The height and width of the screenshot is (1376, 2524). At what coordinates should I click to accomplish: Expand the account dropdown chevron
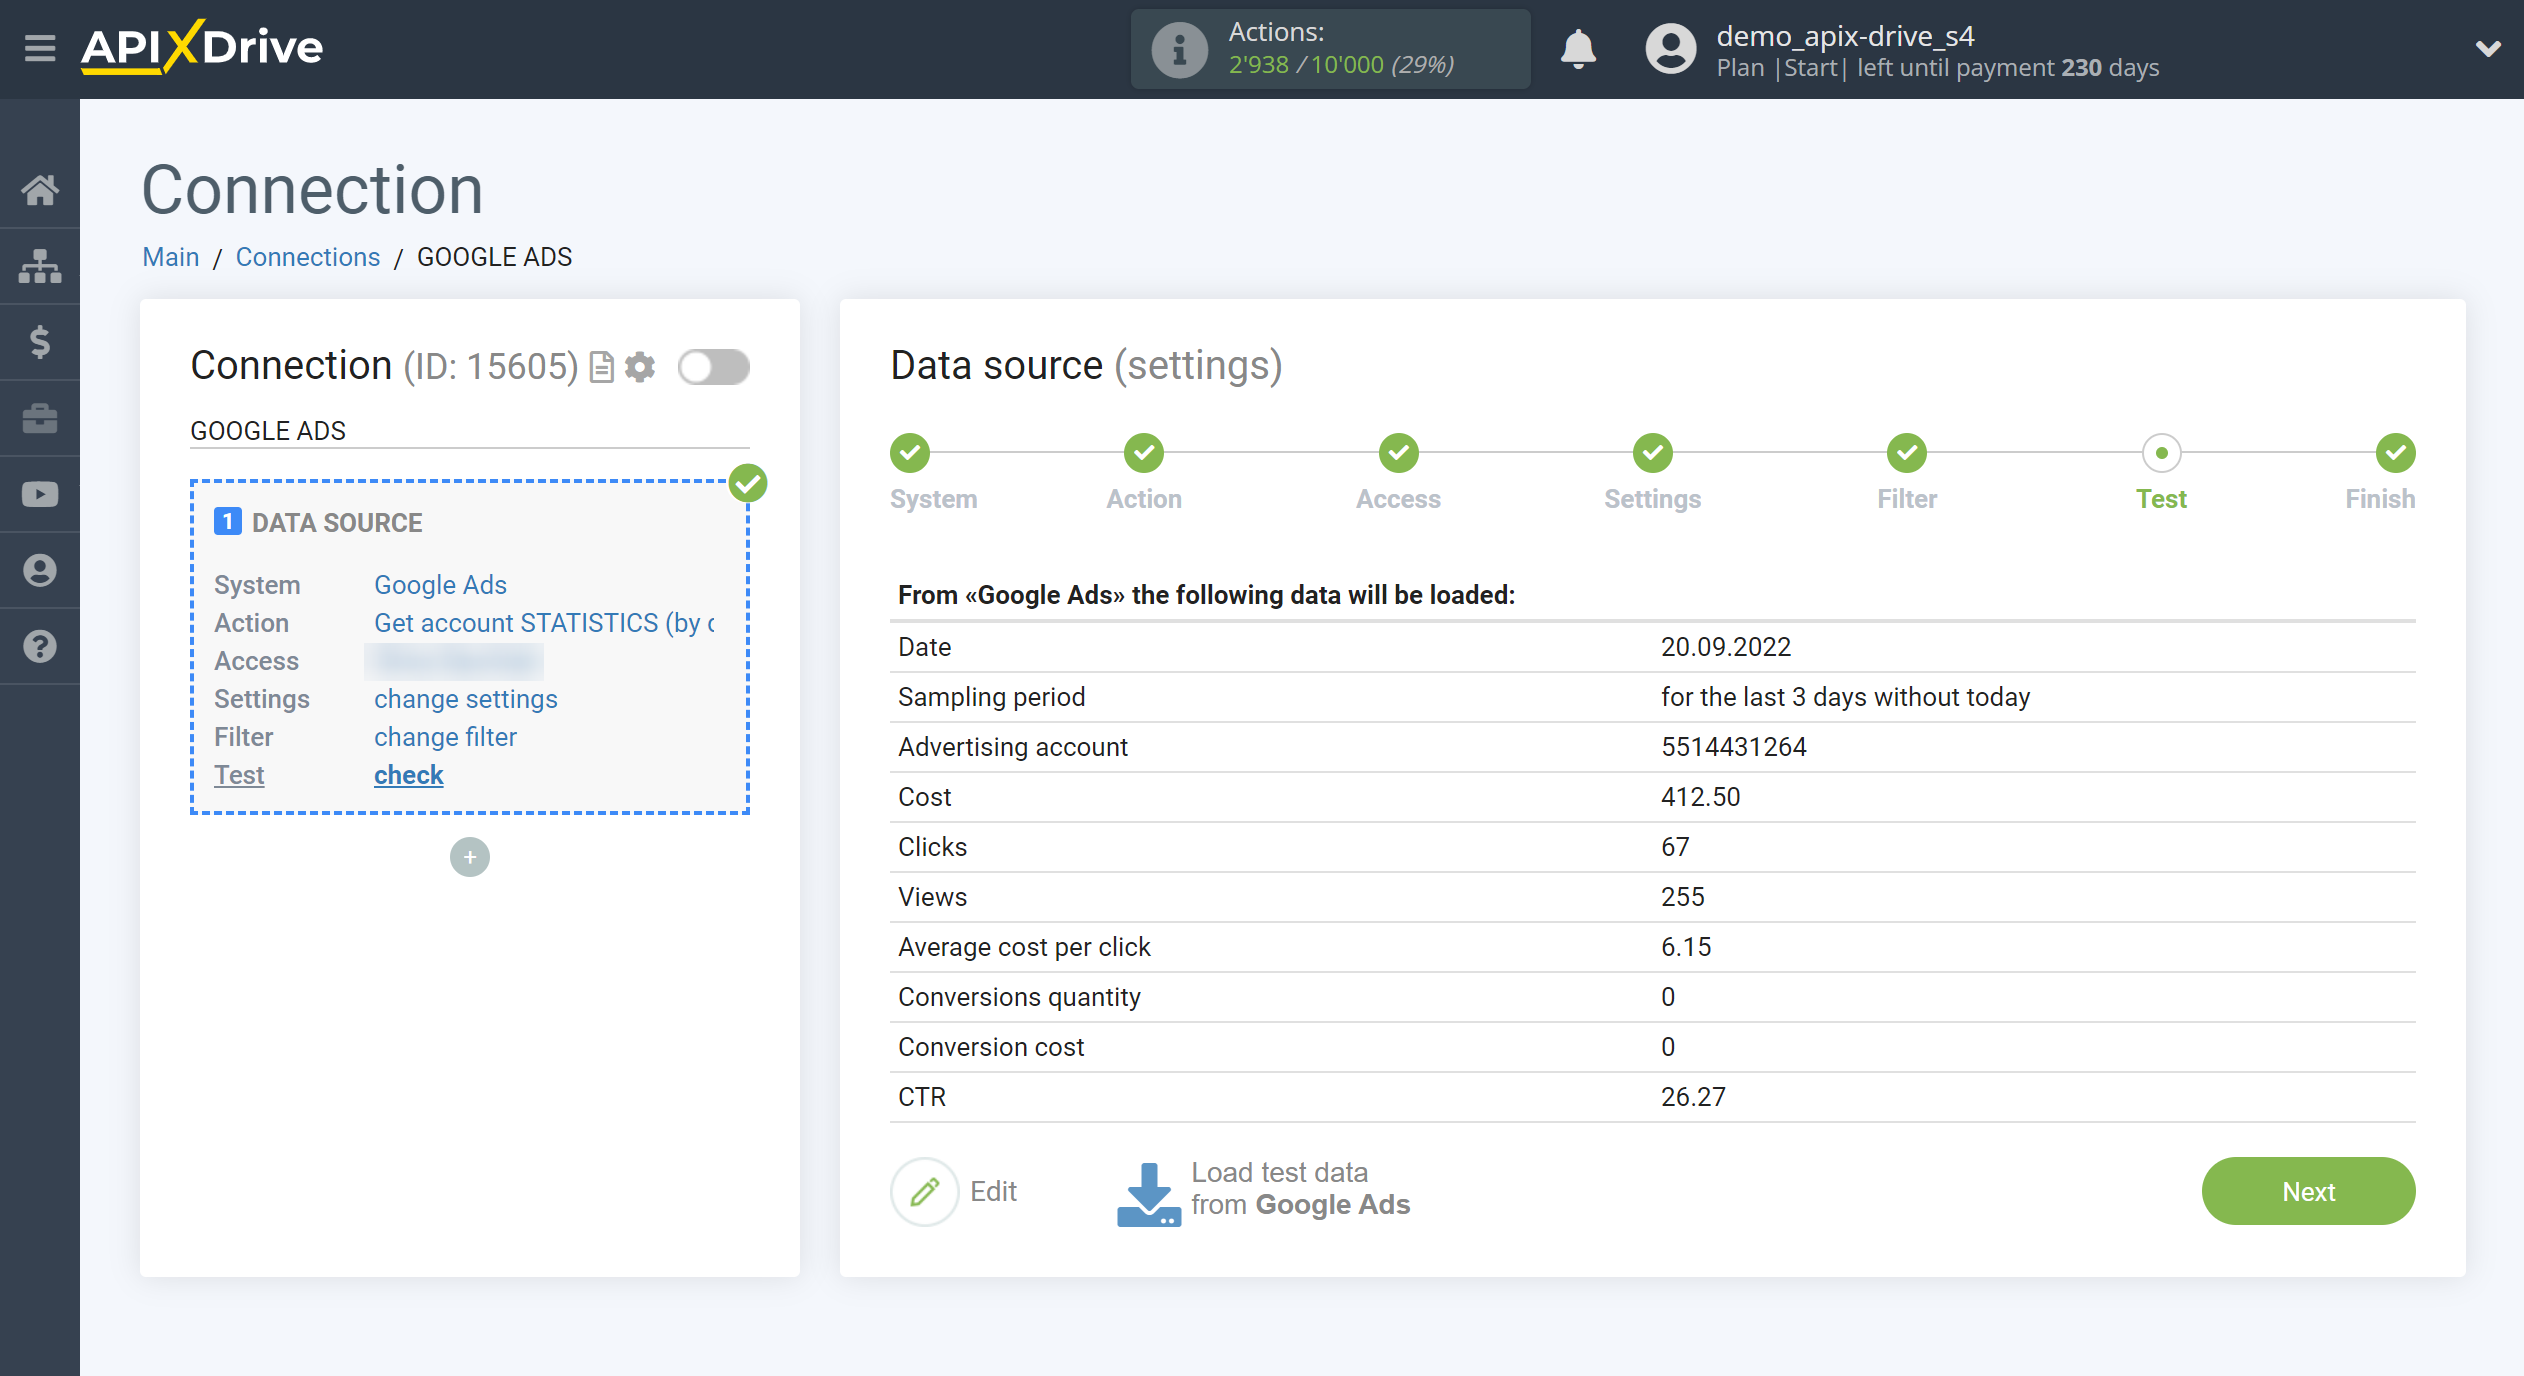coord(2488,48)
